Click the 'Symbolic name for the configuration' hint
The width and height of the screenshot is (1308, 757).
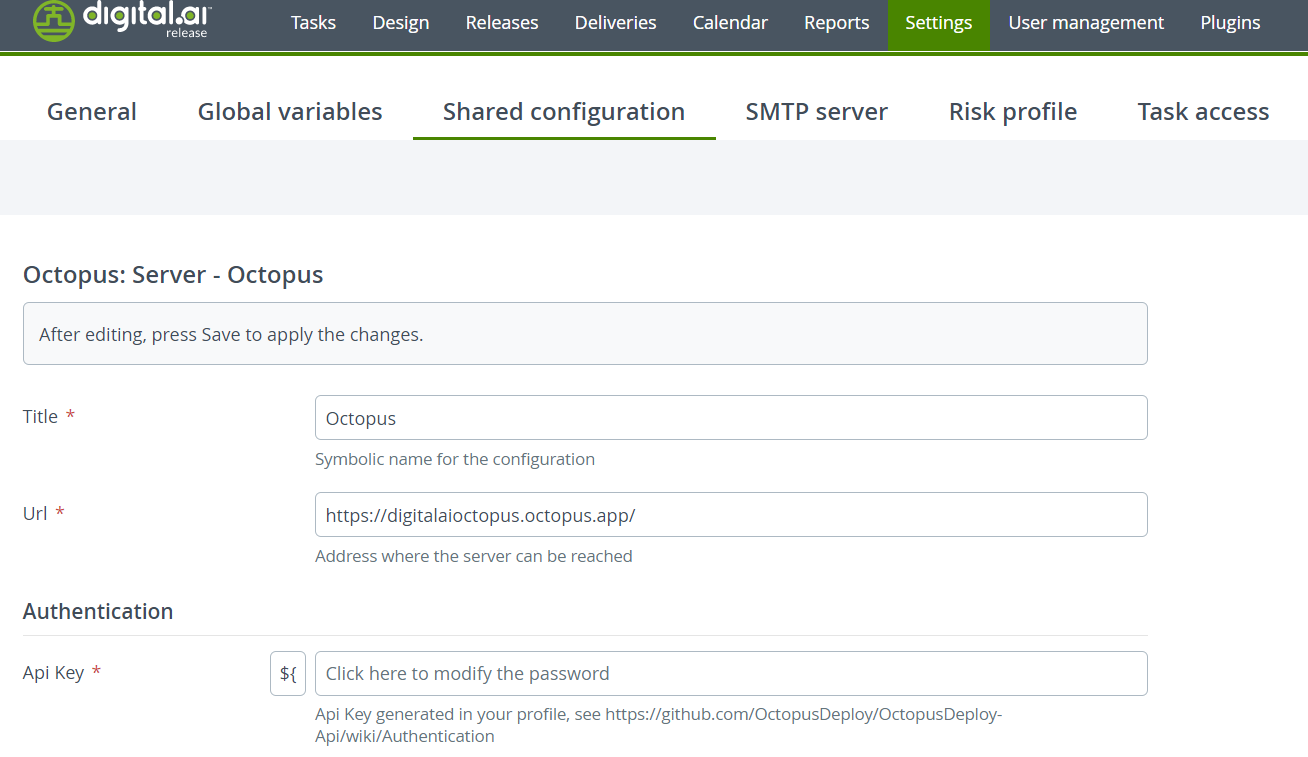pyautogui.click(x=455, y=460)
